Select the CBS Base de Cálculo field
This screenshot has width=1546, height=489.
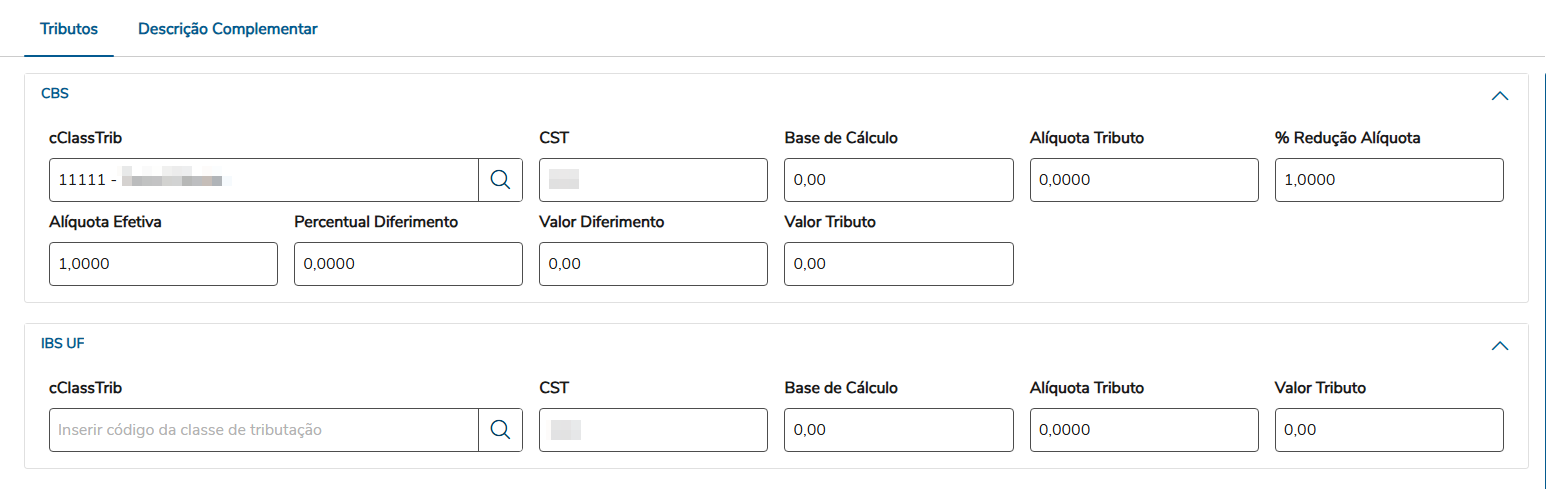click(898, 180)
